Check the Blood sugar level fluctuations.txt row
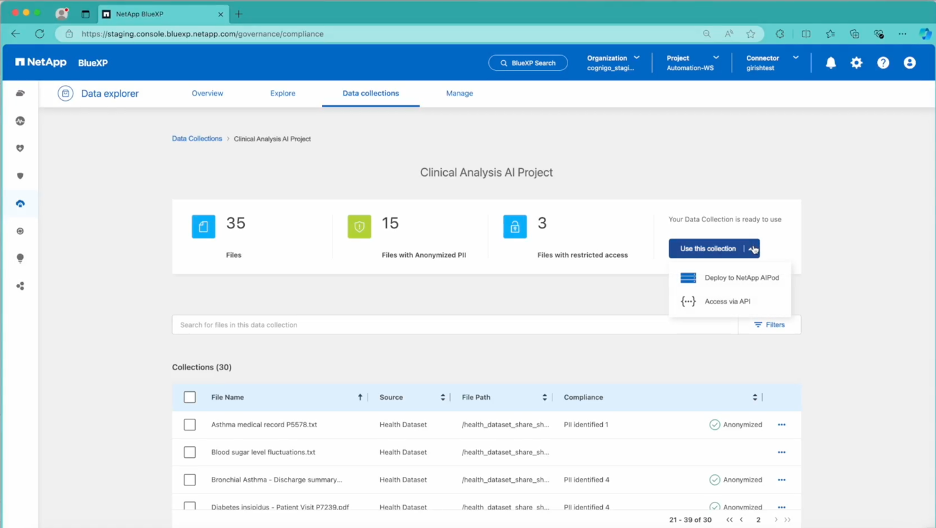Image resolution: width=936 pixels, height=528 pixels. (x=190, y=452)
